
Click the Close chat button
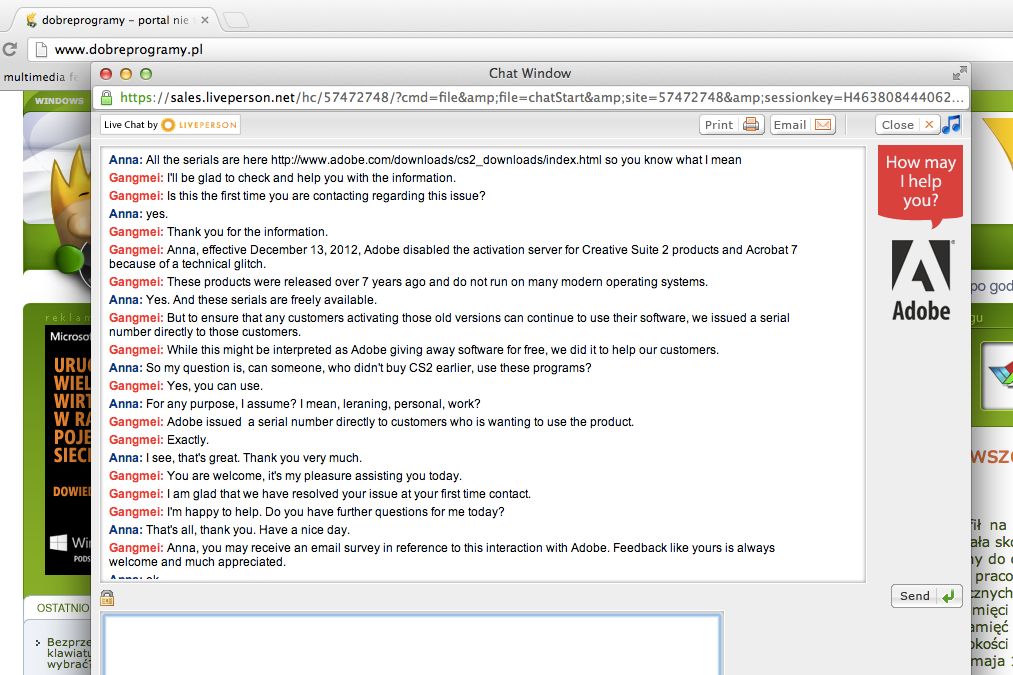click(x=907, y=125)
